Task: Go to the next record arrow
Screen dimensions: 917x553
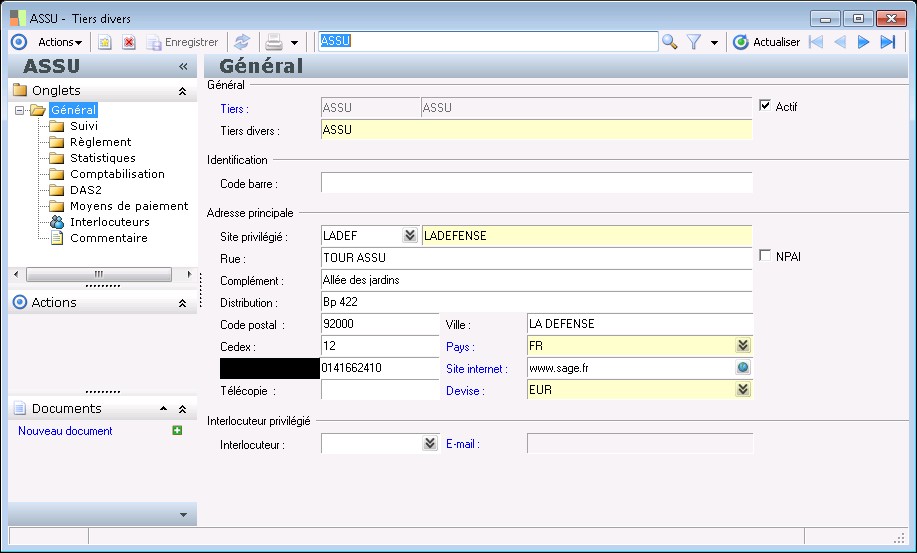Action: (x=864, y=42)
